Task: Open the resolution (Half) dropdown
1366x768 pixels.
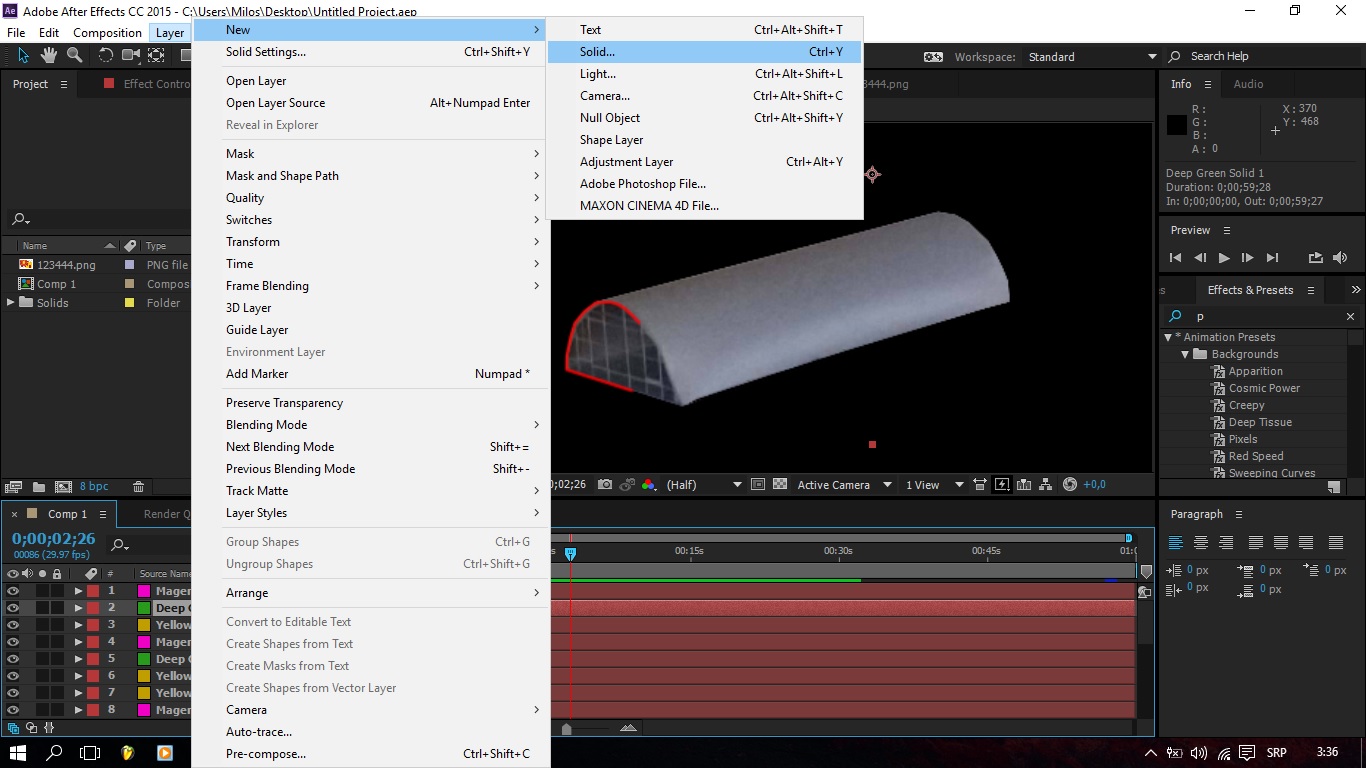Action: pyautogui.click(x=704, y=485)
